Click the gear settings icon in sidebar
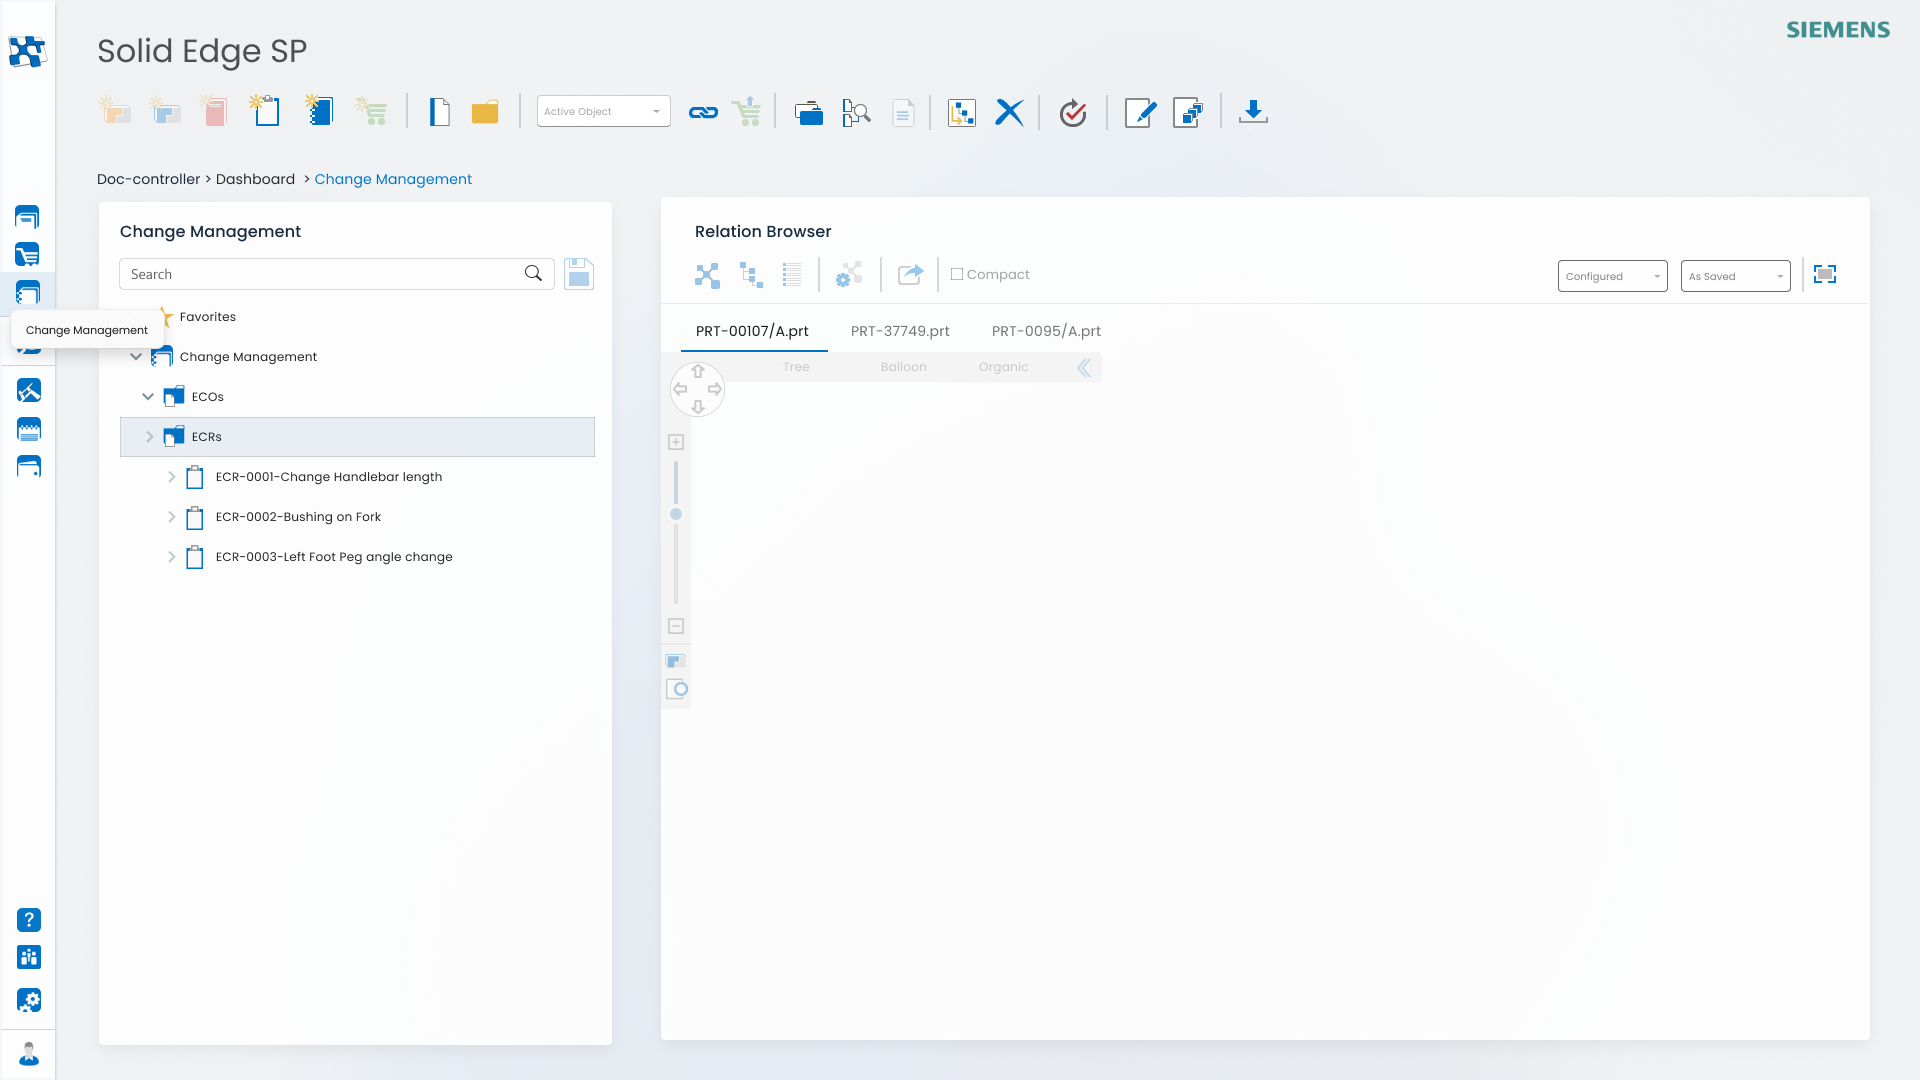This screenshot has width=1920, height=1080. click(29, 1000)
